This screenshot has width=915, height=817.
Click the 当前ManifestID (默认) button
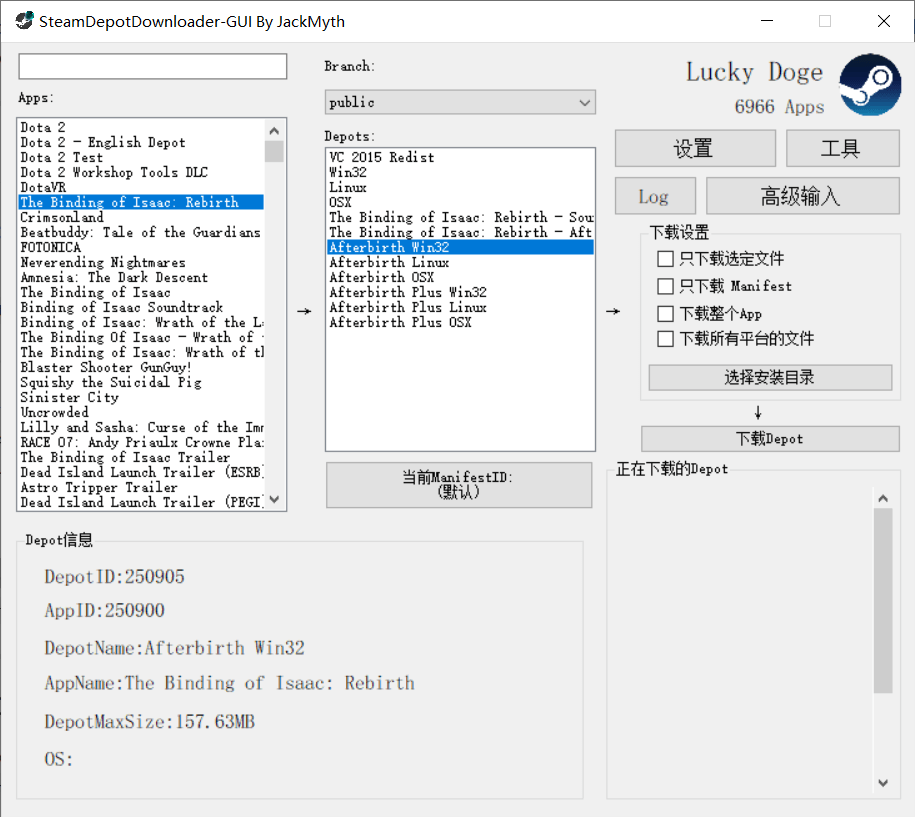coord(459,485)
